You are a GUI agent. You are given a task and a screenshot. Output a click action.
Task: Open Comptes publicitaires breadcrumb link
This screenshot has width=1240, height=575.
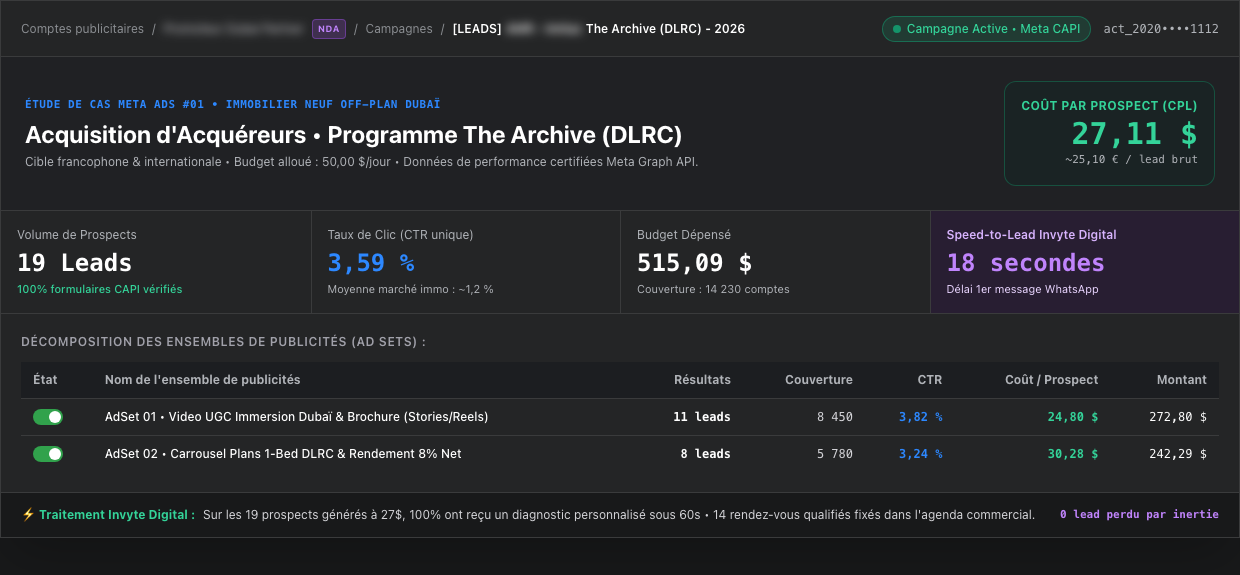[82, 29]
